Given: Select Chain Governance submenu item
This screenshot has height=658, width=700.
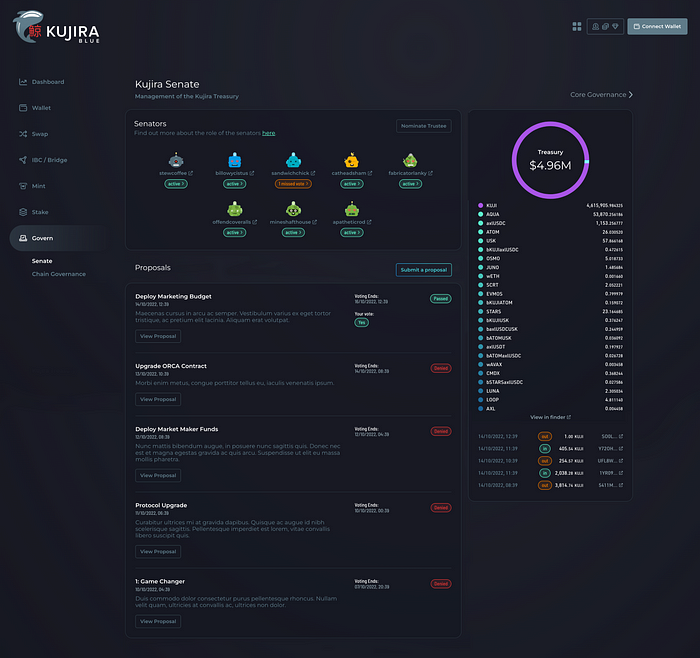Looking at the screenshot, I should click(58, 274).
